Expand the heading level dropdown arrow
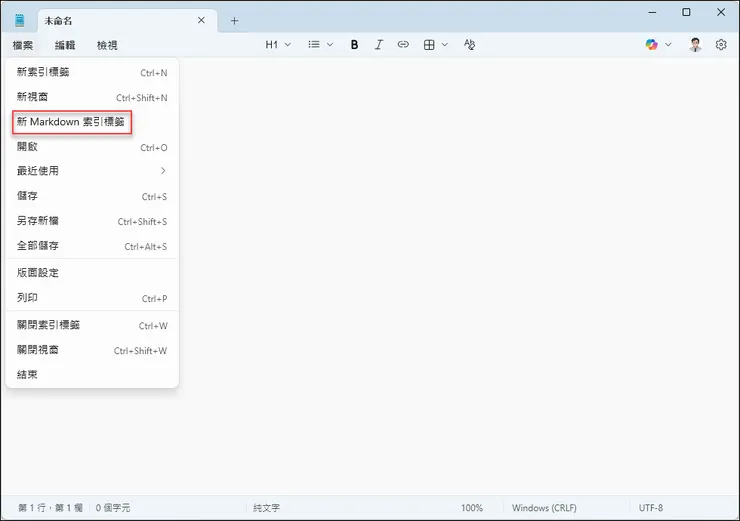This screenshot has height=521, width=740. (287, 45)
